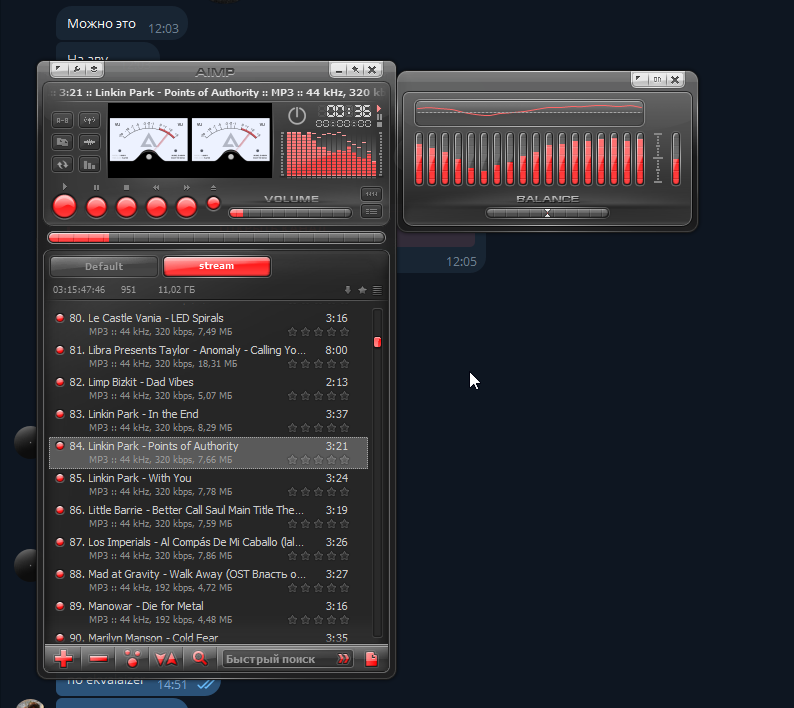This screenshot has height=708, width=794.
Task: Select track 80 Le Castle Vania - LED Spirals
Action: [208, 325]
